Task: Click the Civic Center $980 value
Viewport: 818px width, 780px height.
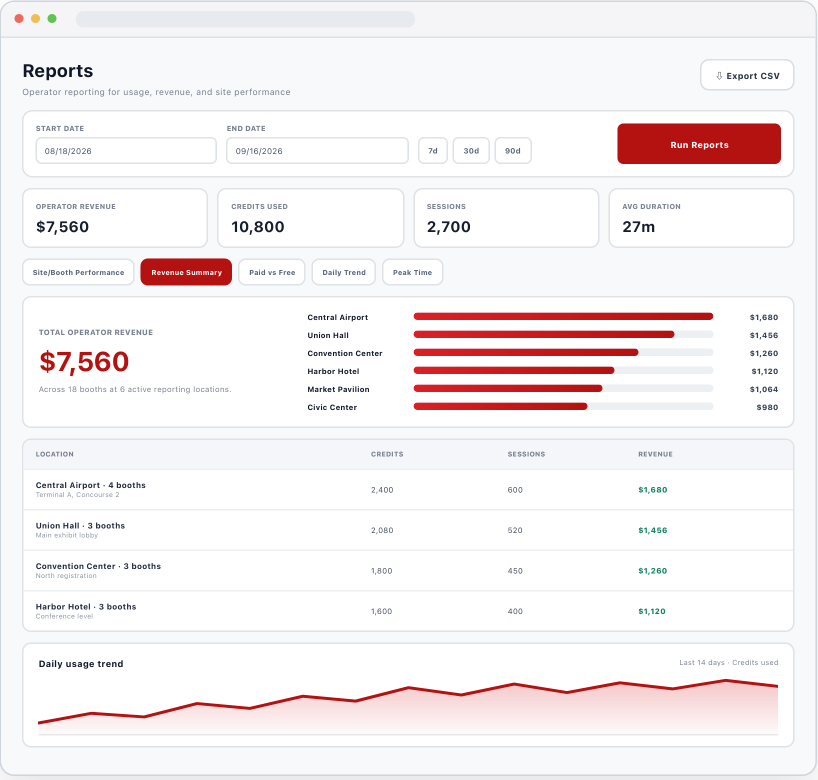Action: (x=767, y=407)
